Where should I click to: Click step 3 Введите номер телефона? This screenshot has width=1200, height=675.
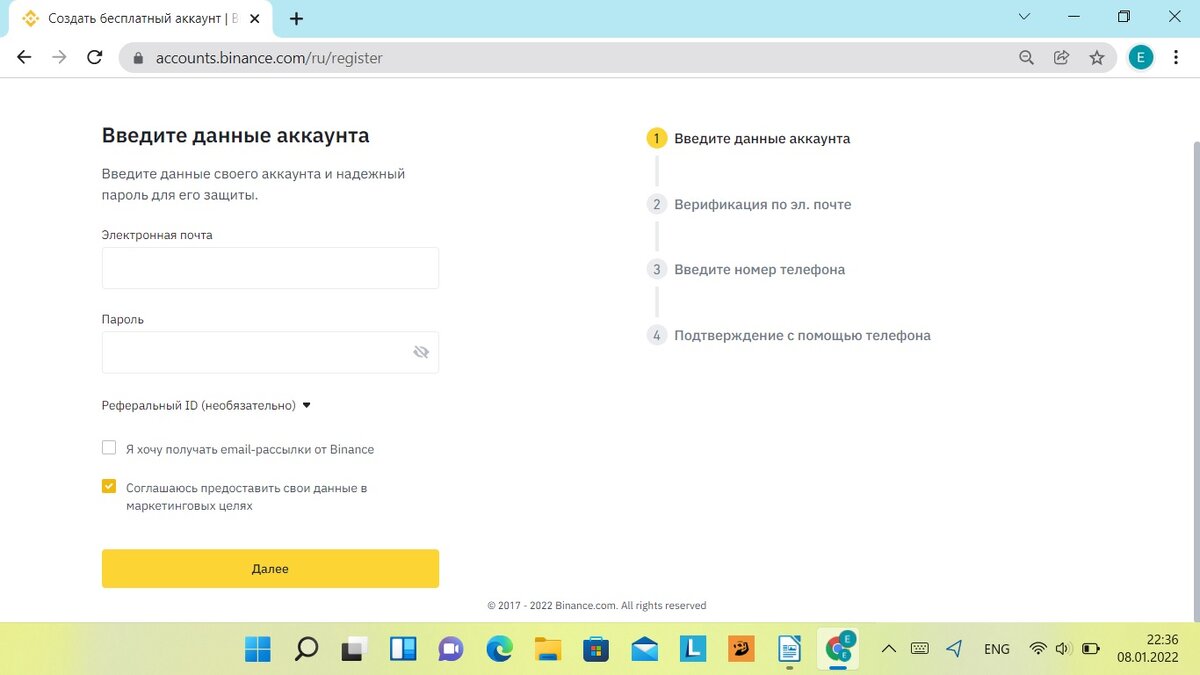tap(746, 269)
